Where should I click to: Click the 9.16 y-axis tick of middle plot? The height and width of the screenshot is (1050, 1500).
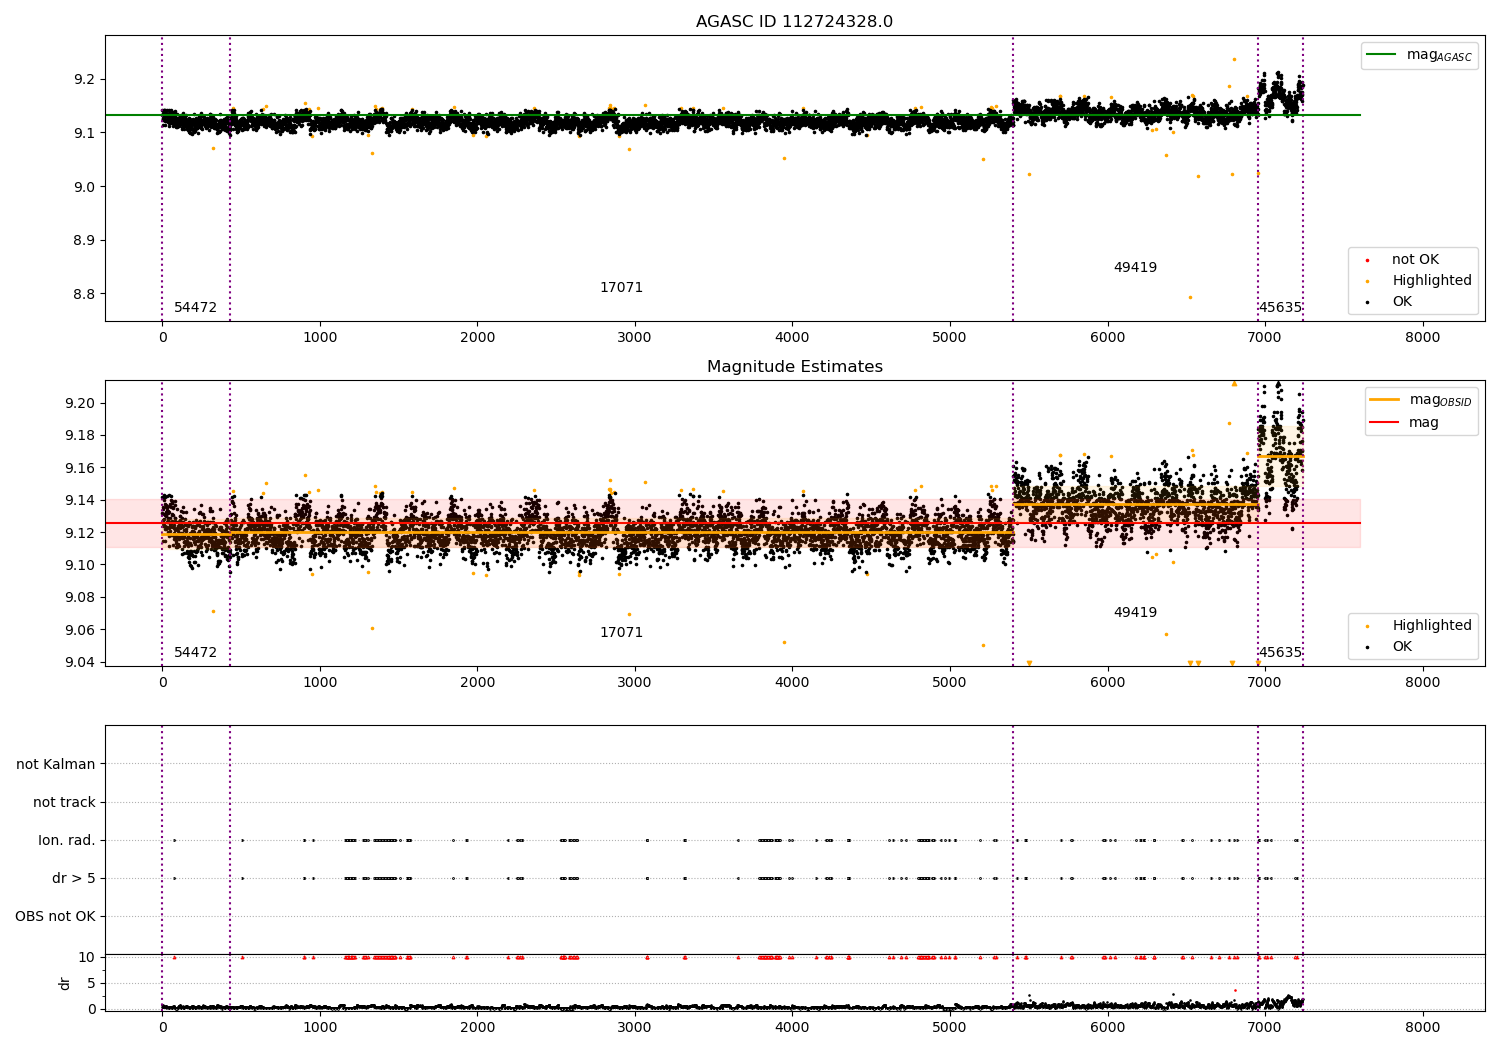(x=80, y=468)
